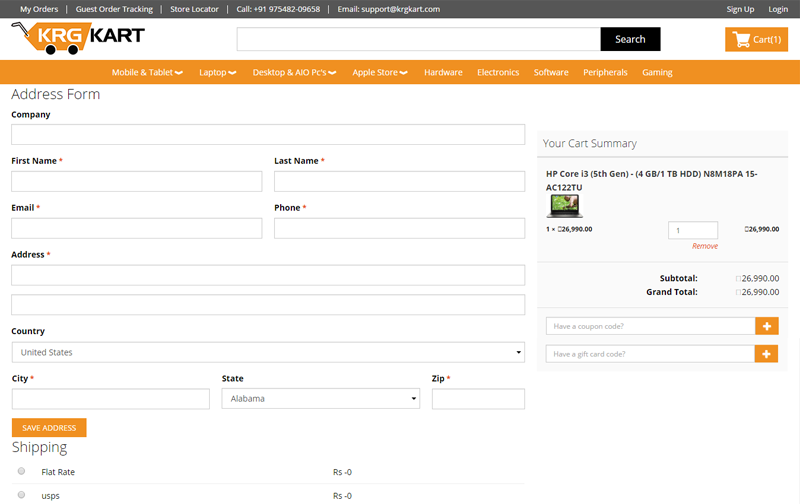Remove the HP laptop from cart
The image size is (800, 504).
tap(705, 246)
